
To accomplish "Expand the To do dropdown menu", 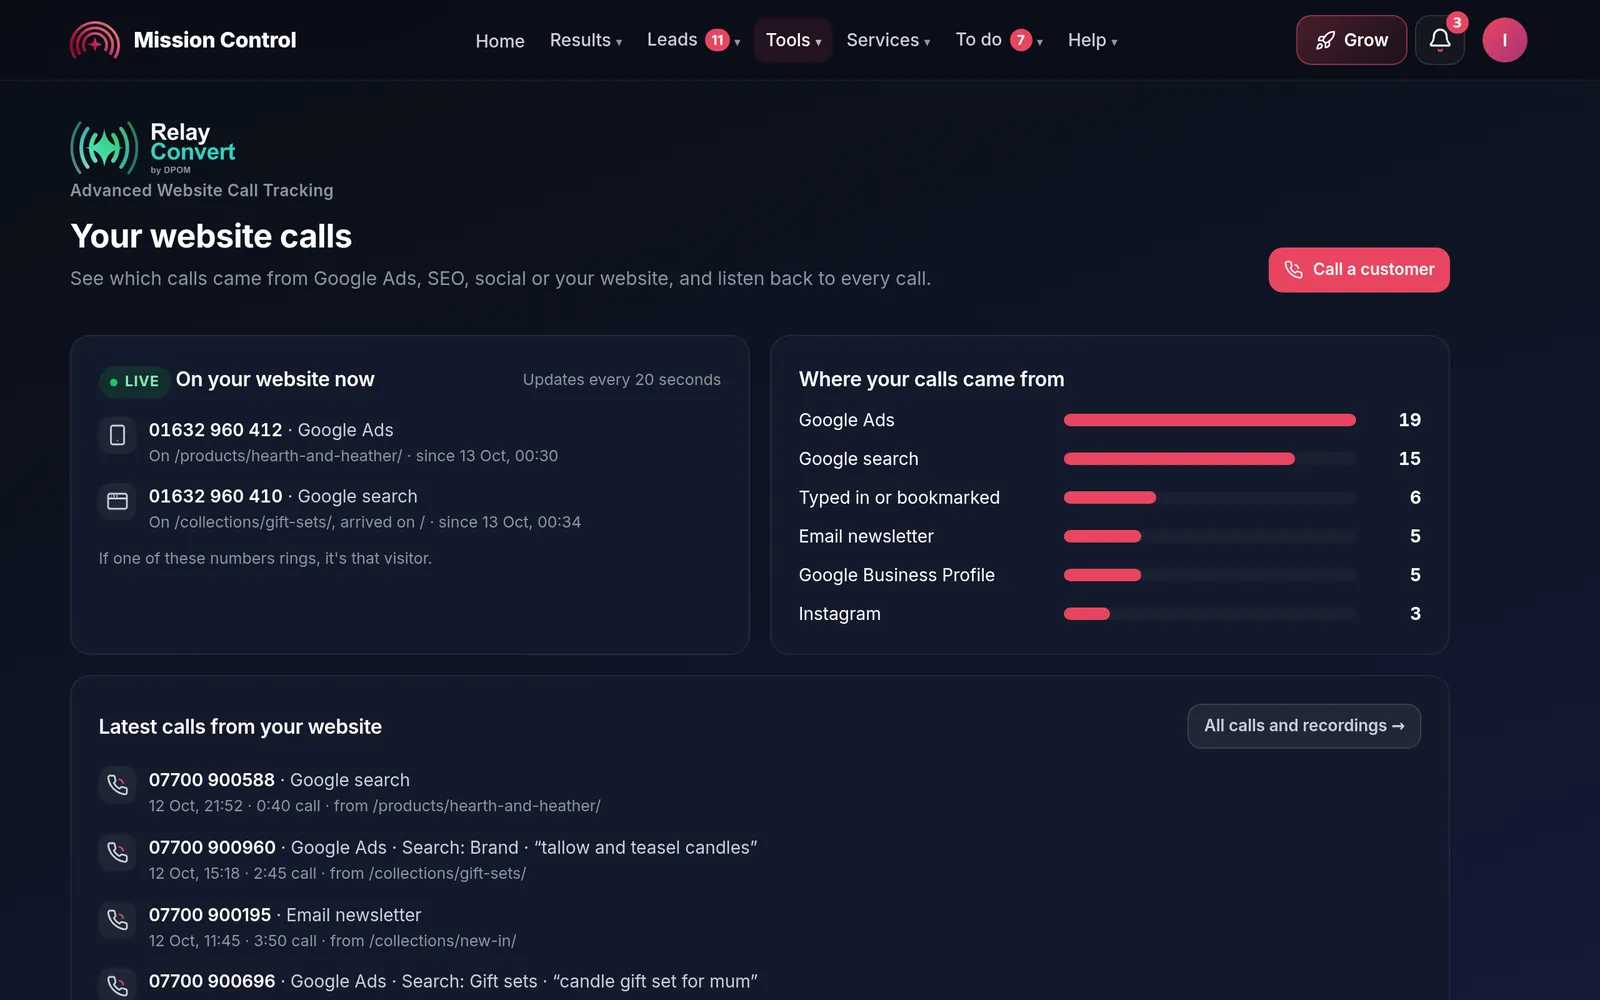I will click(x=999, y=40).
